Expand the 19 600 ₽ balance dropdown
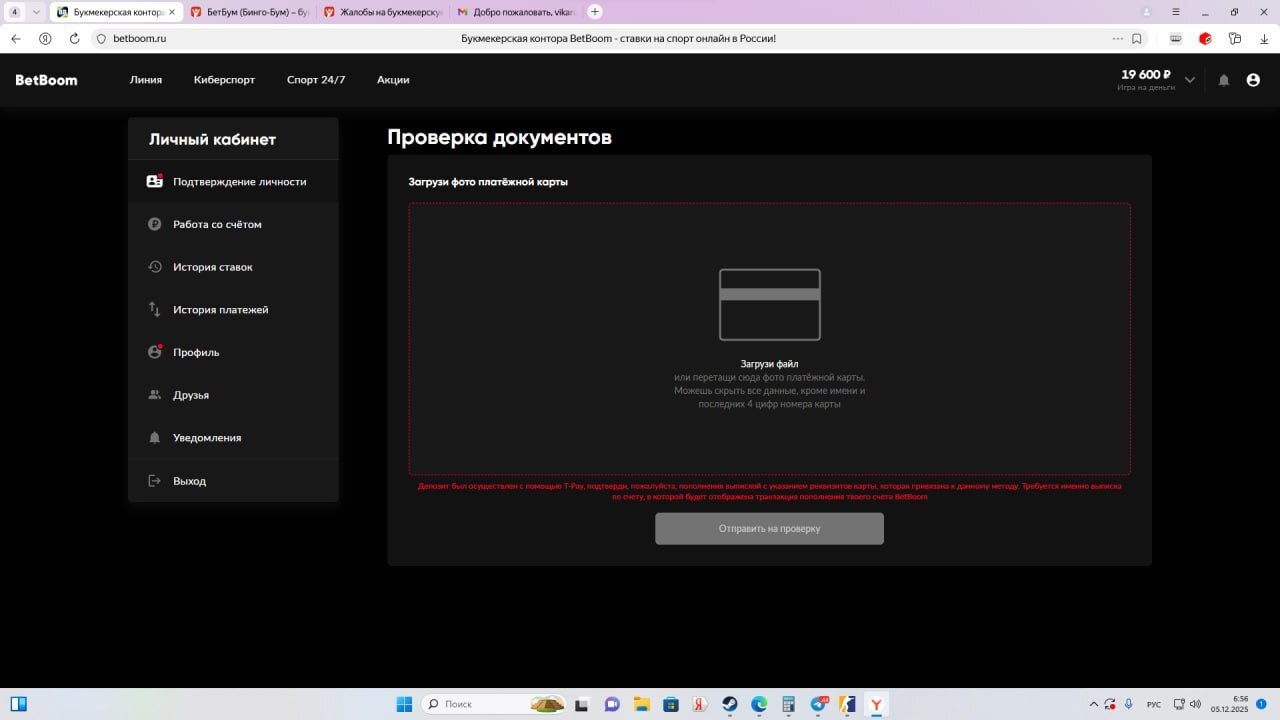 (x=1189, y=80)
